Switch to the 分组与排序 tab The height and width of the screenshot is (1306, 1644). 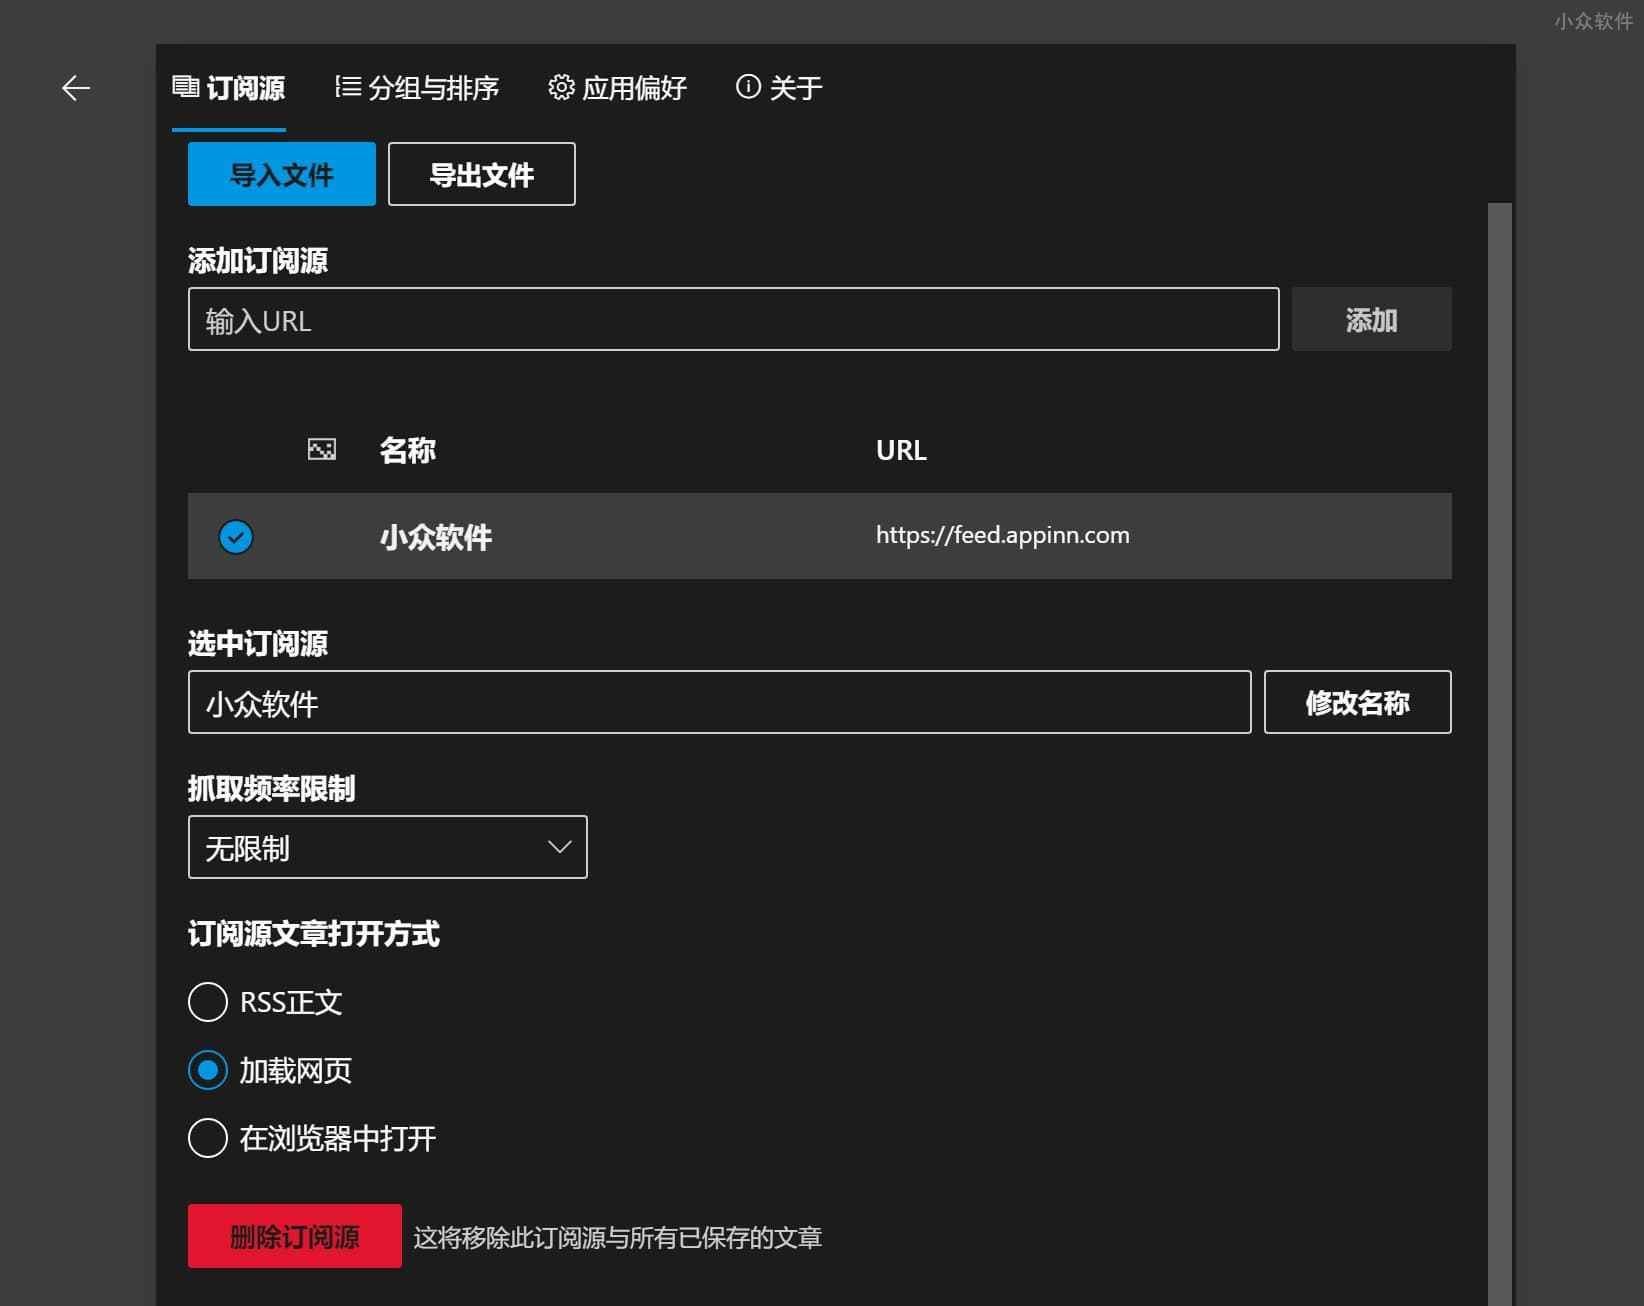click(417, 88)
